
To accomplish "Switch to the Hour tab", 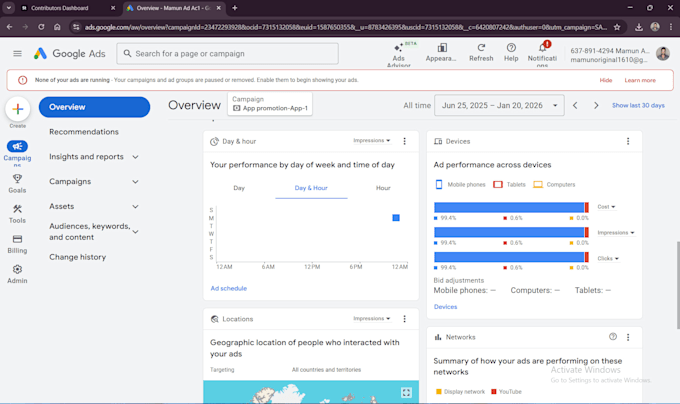I will tap(383, 188).
